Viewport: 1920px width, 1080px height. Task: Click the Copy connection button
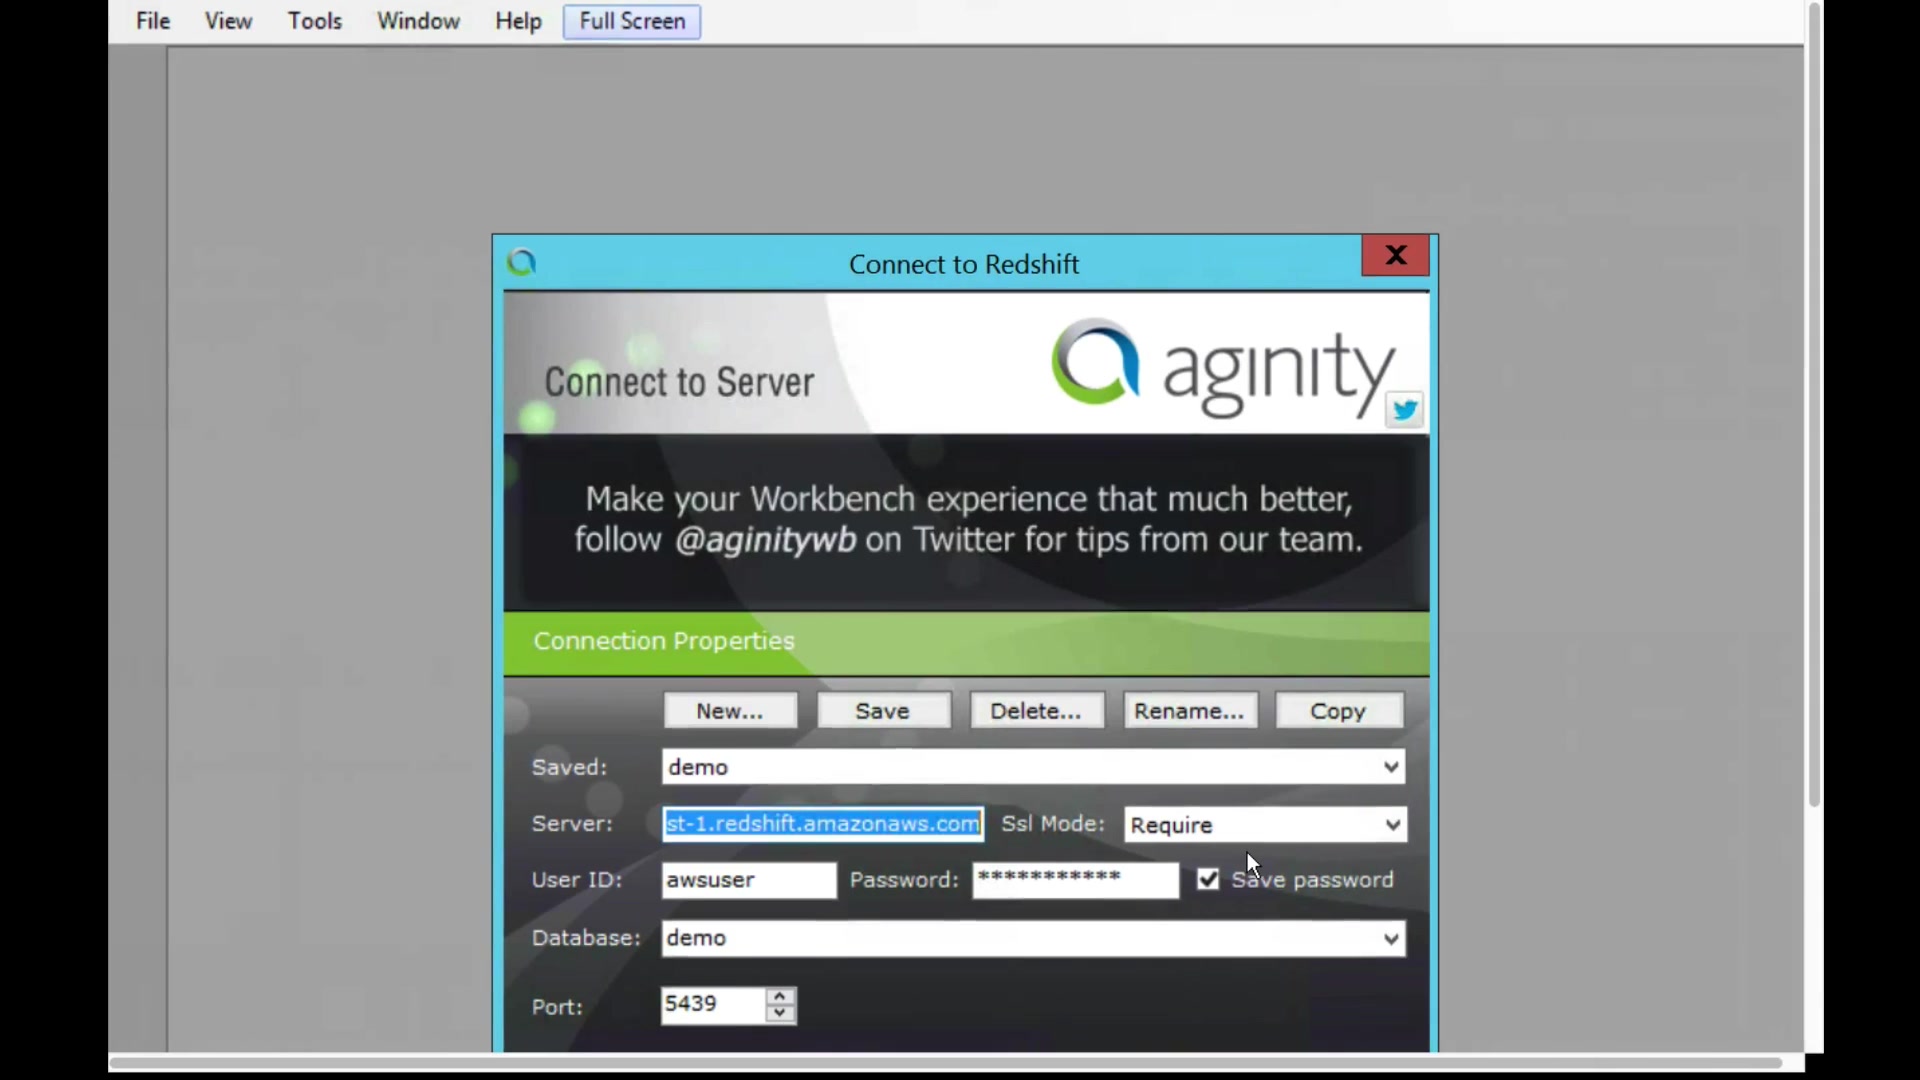[1338, 711]
